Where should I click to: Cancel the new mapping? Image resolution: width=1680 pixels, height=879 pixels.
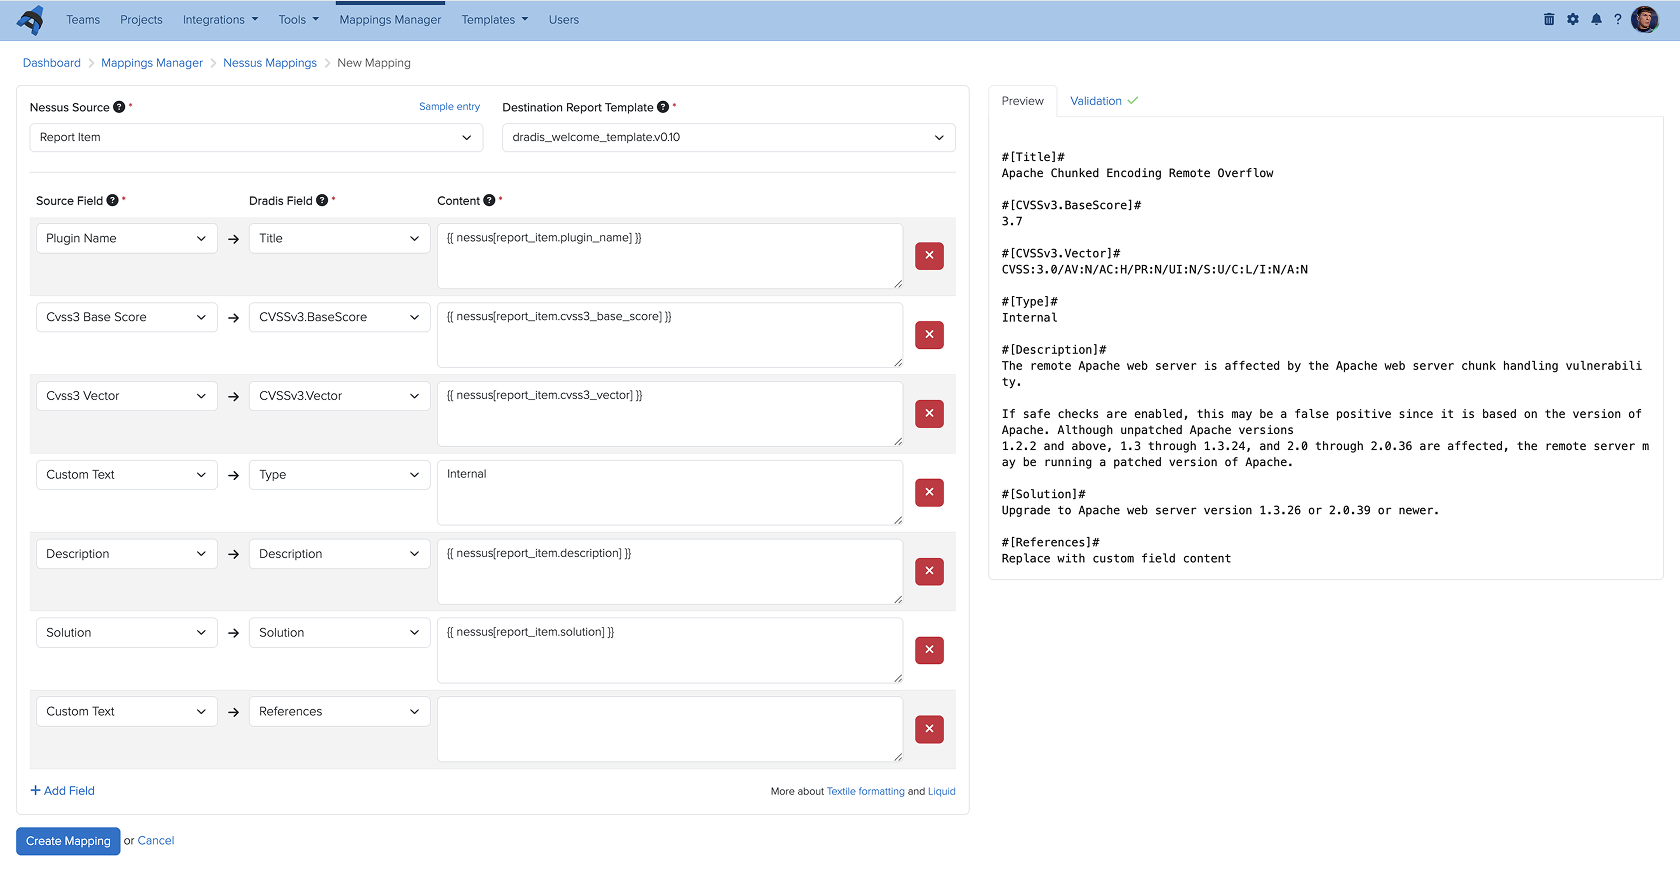156,841
